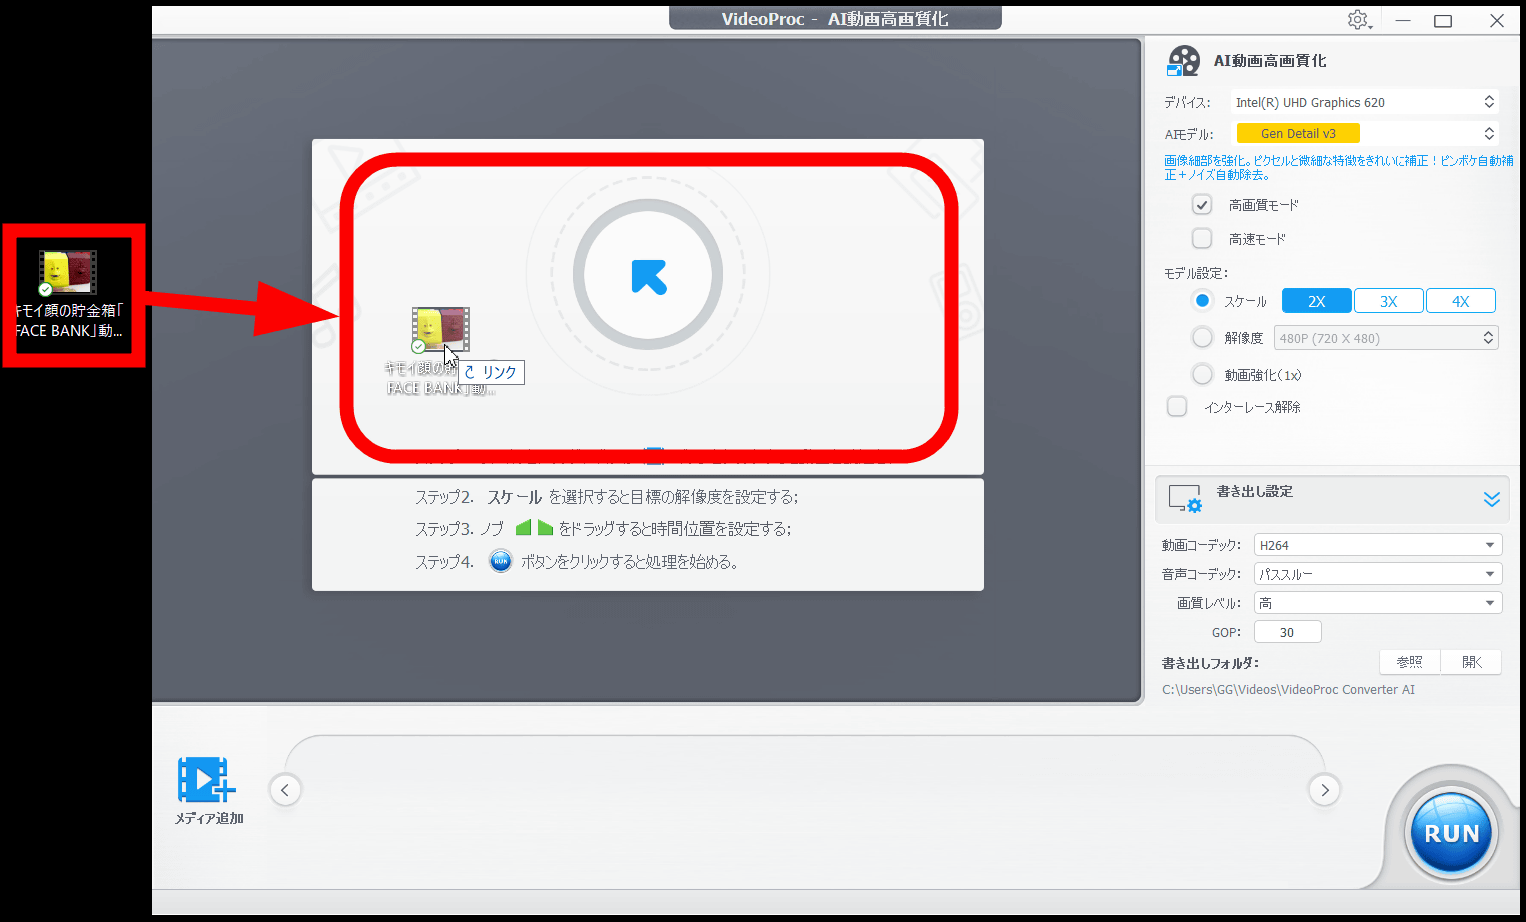Select the スケール radio button
The height and width of the screenshot is (922, 1526).
(1203, 301)
